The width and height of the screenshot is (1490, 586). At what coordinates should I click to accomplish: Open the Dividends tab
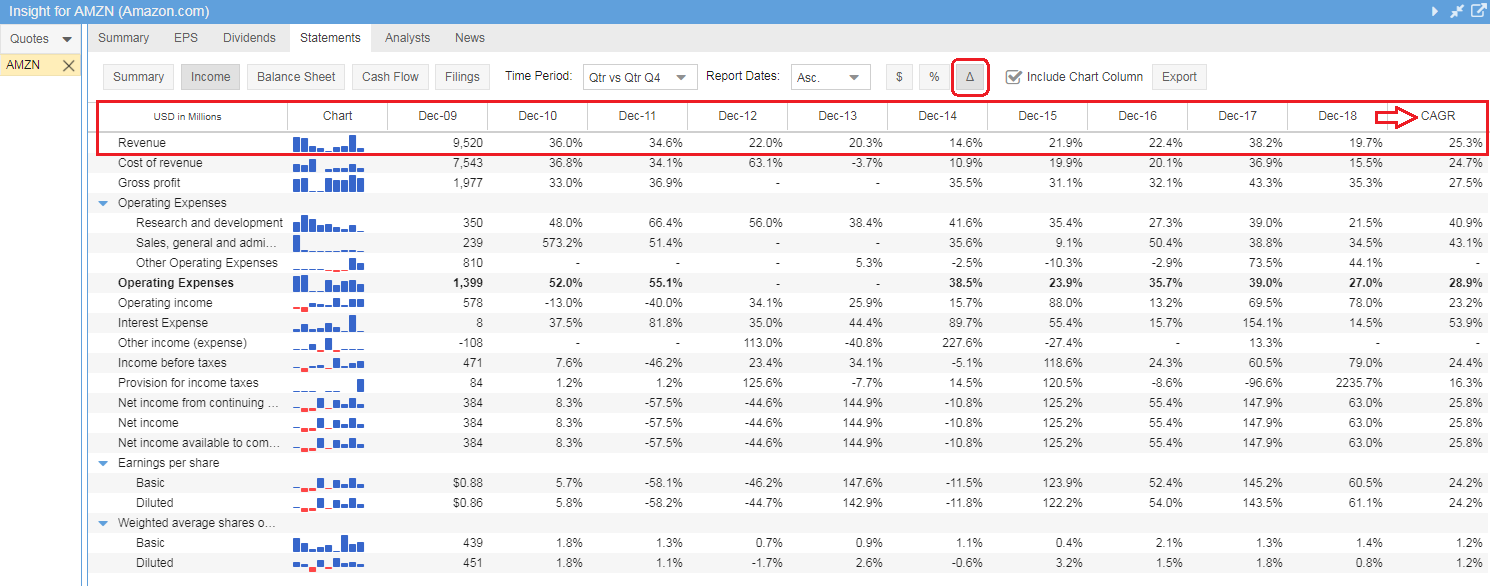click(249, 38)
